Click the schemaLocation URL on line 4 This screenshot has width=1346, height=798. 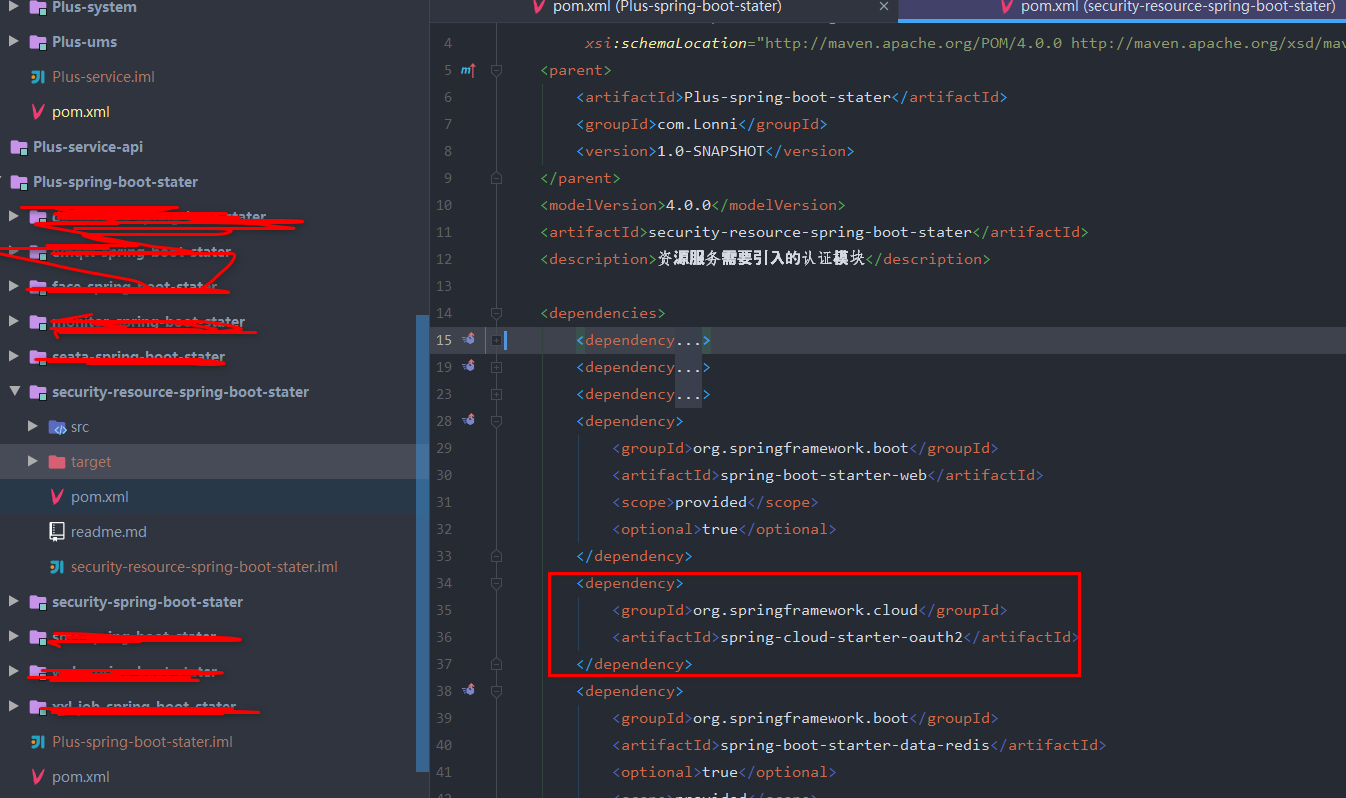[x=1055, y=44]
